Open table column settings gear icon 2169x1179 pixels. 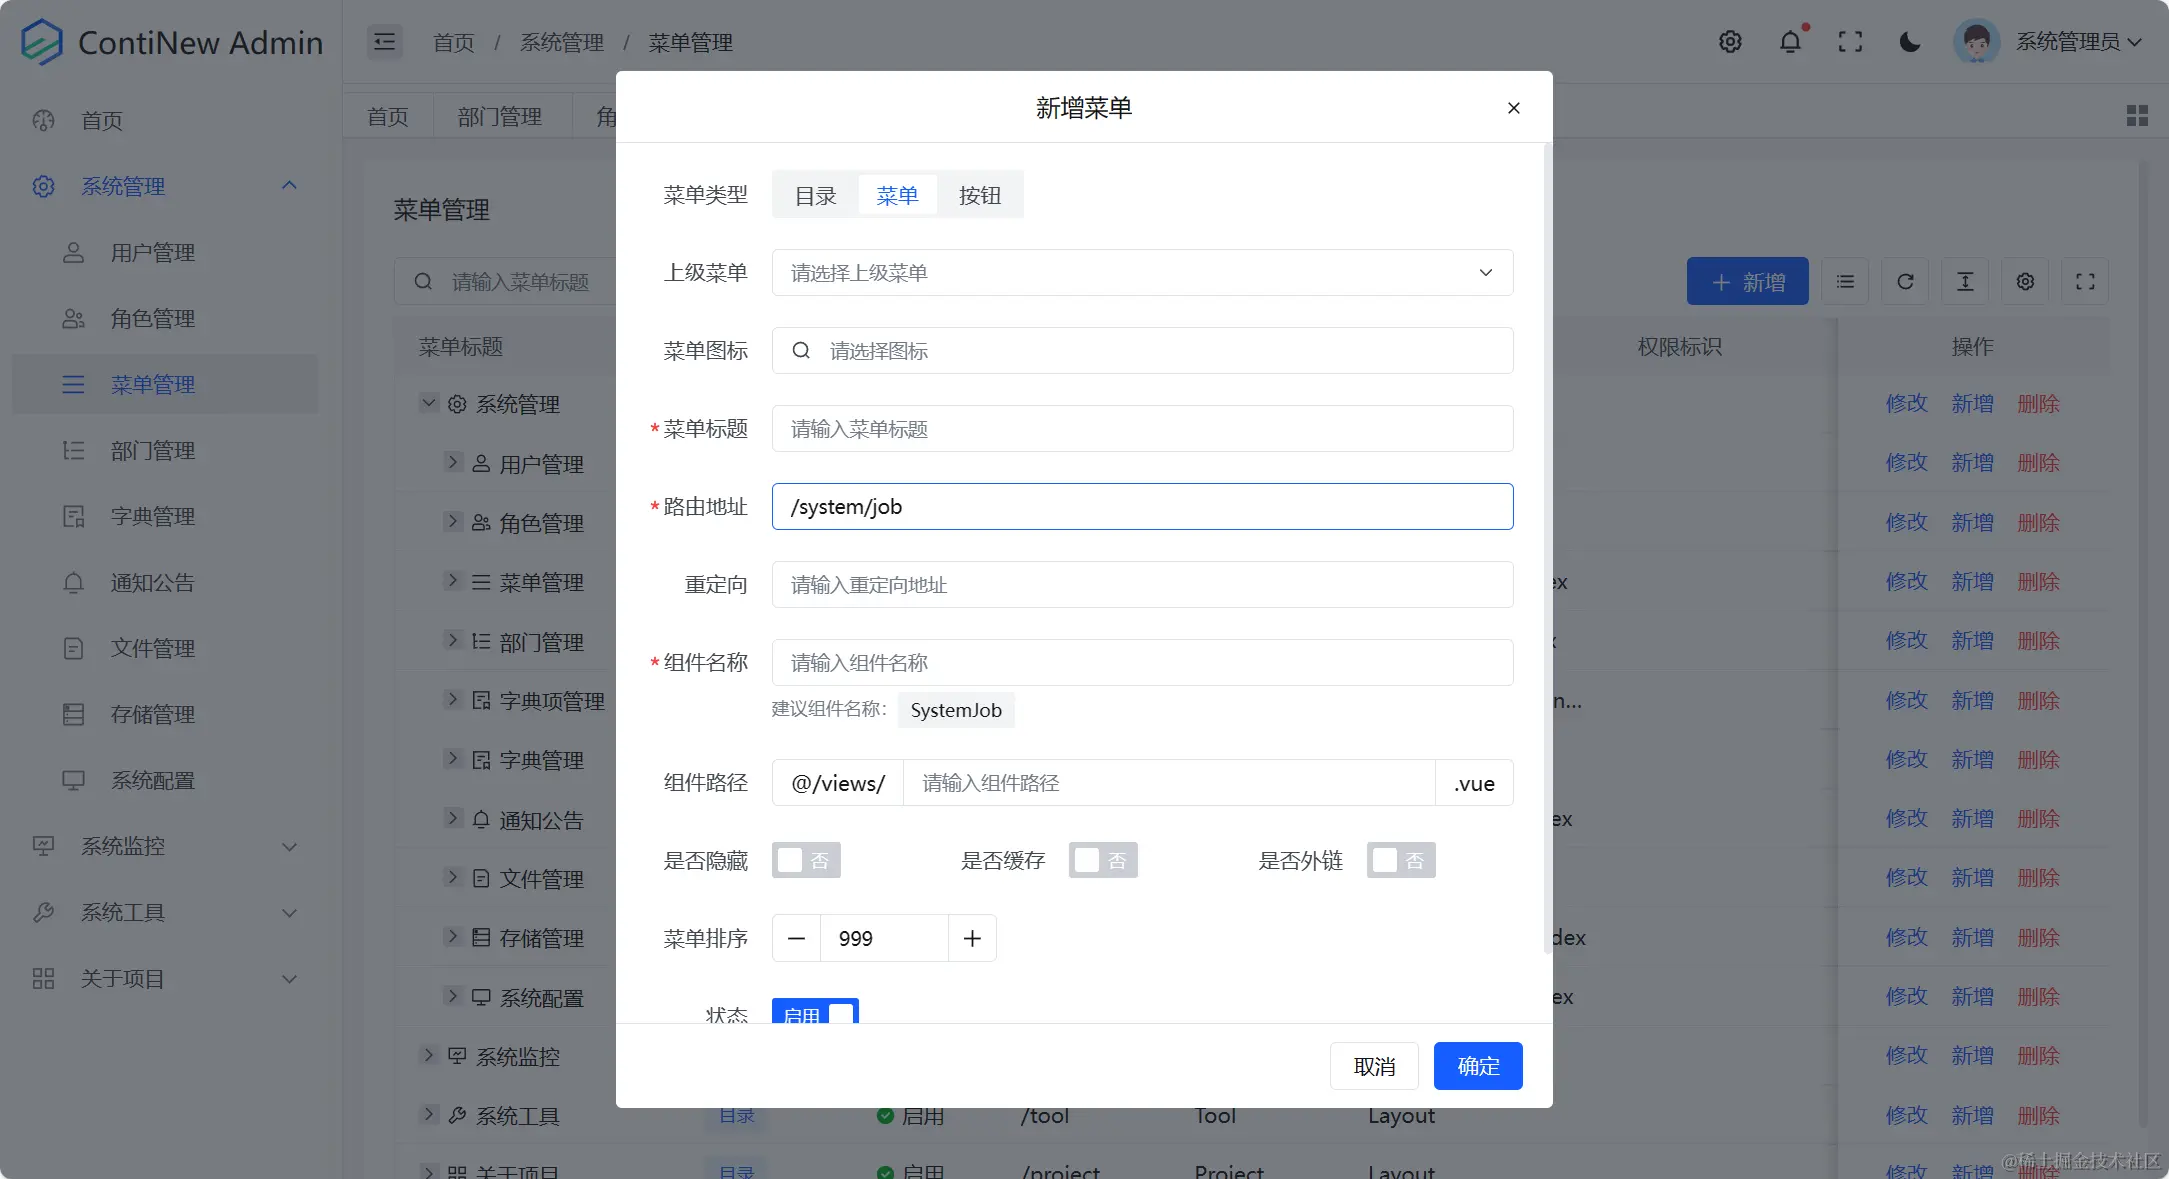click(2025, 281)
